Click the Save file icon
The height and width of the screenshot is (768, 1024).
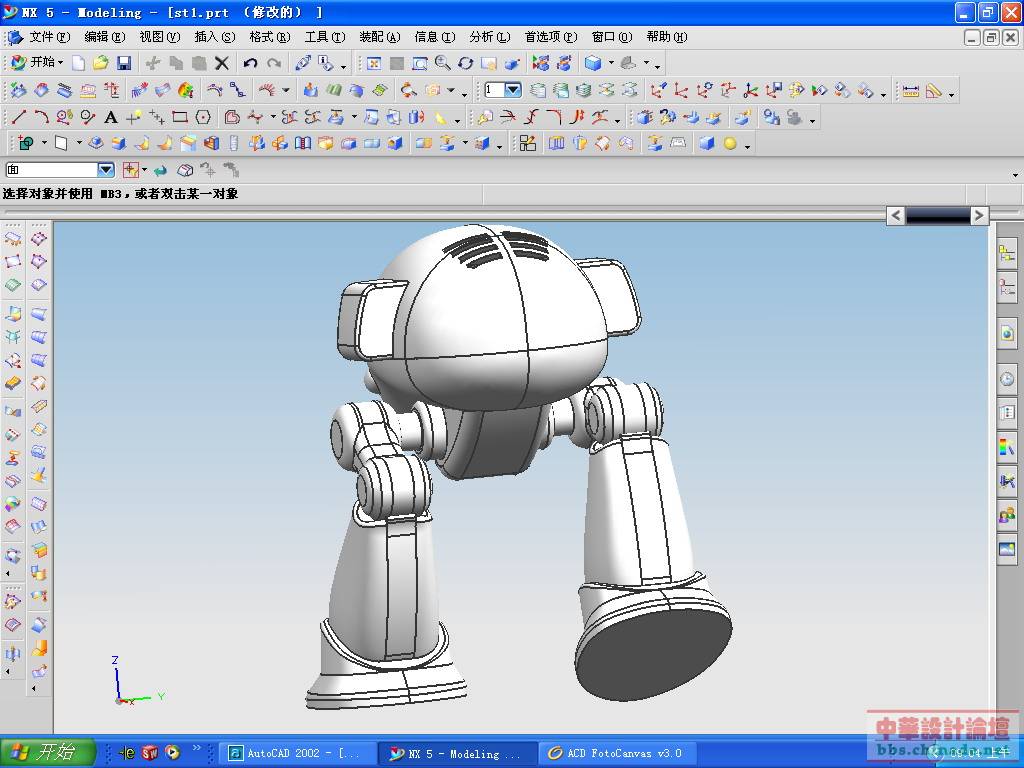124,63
